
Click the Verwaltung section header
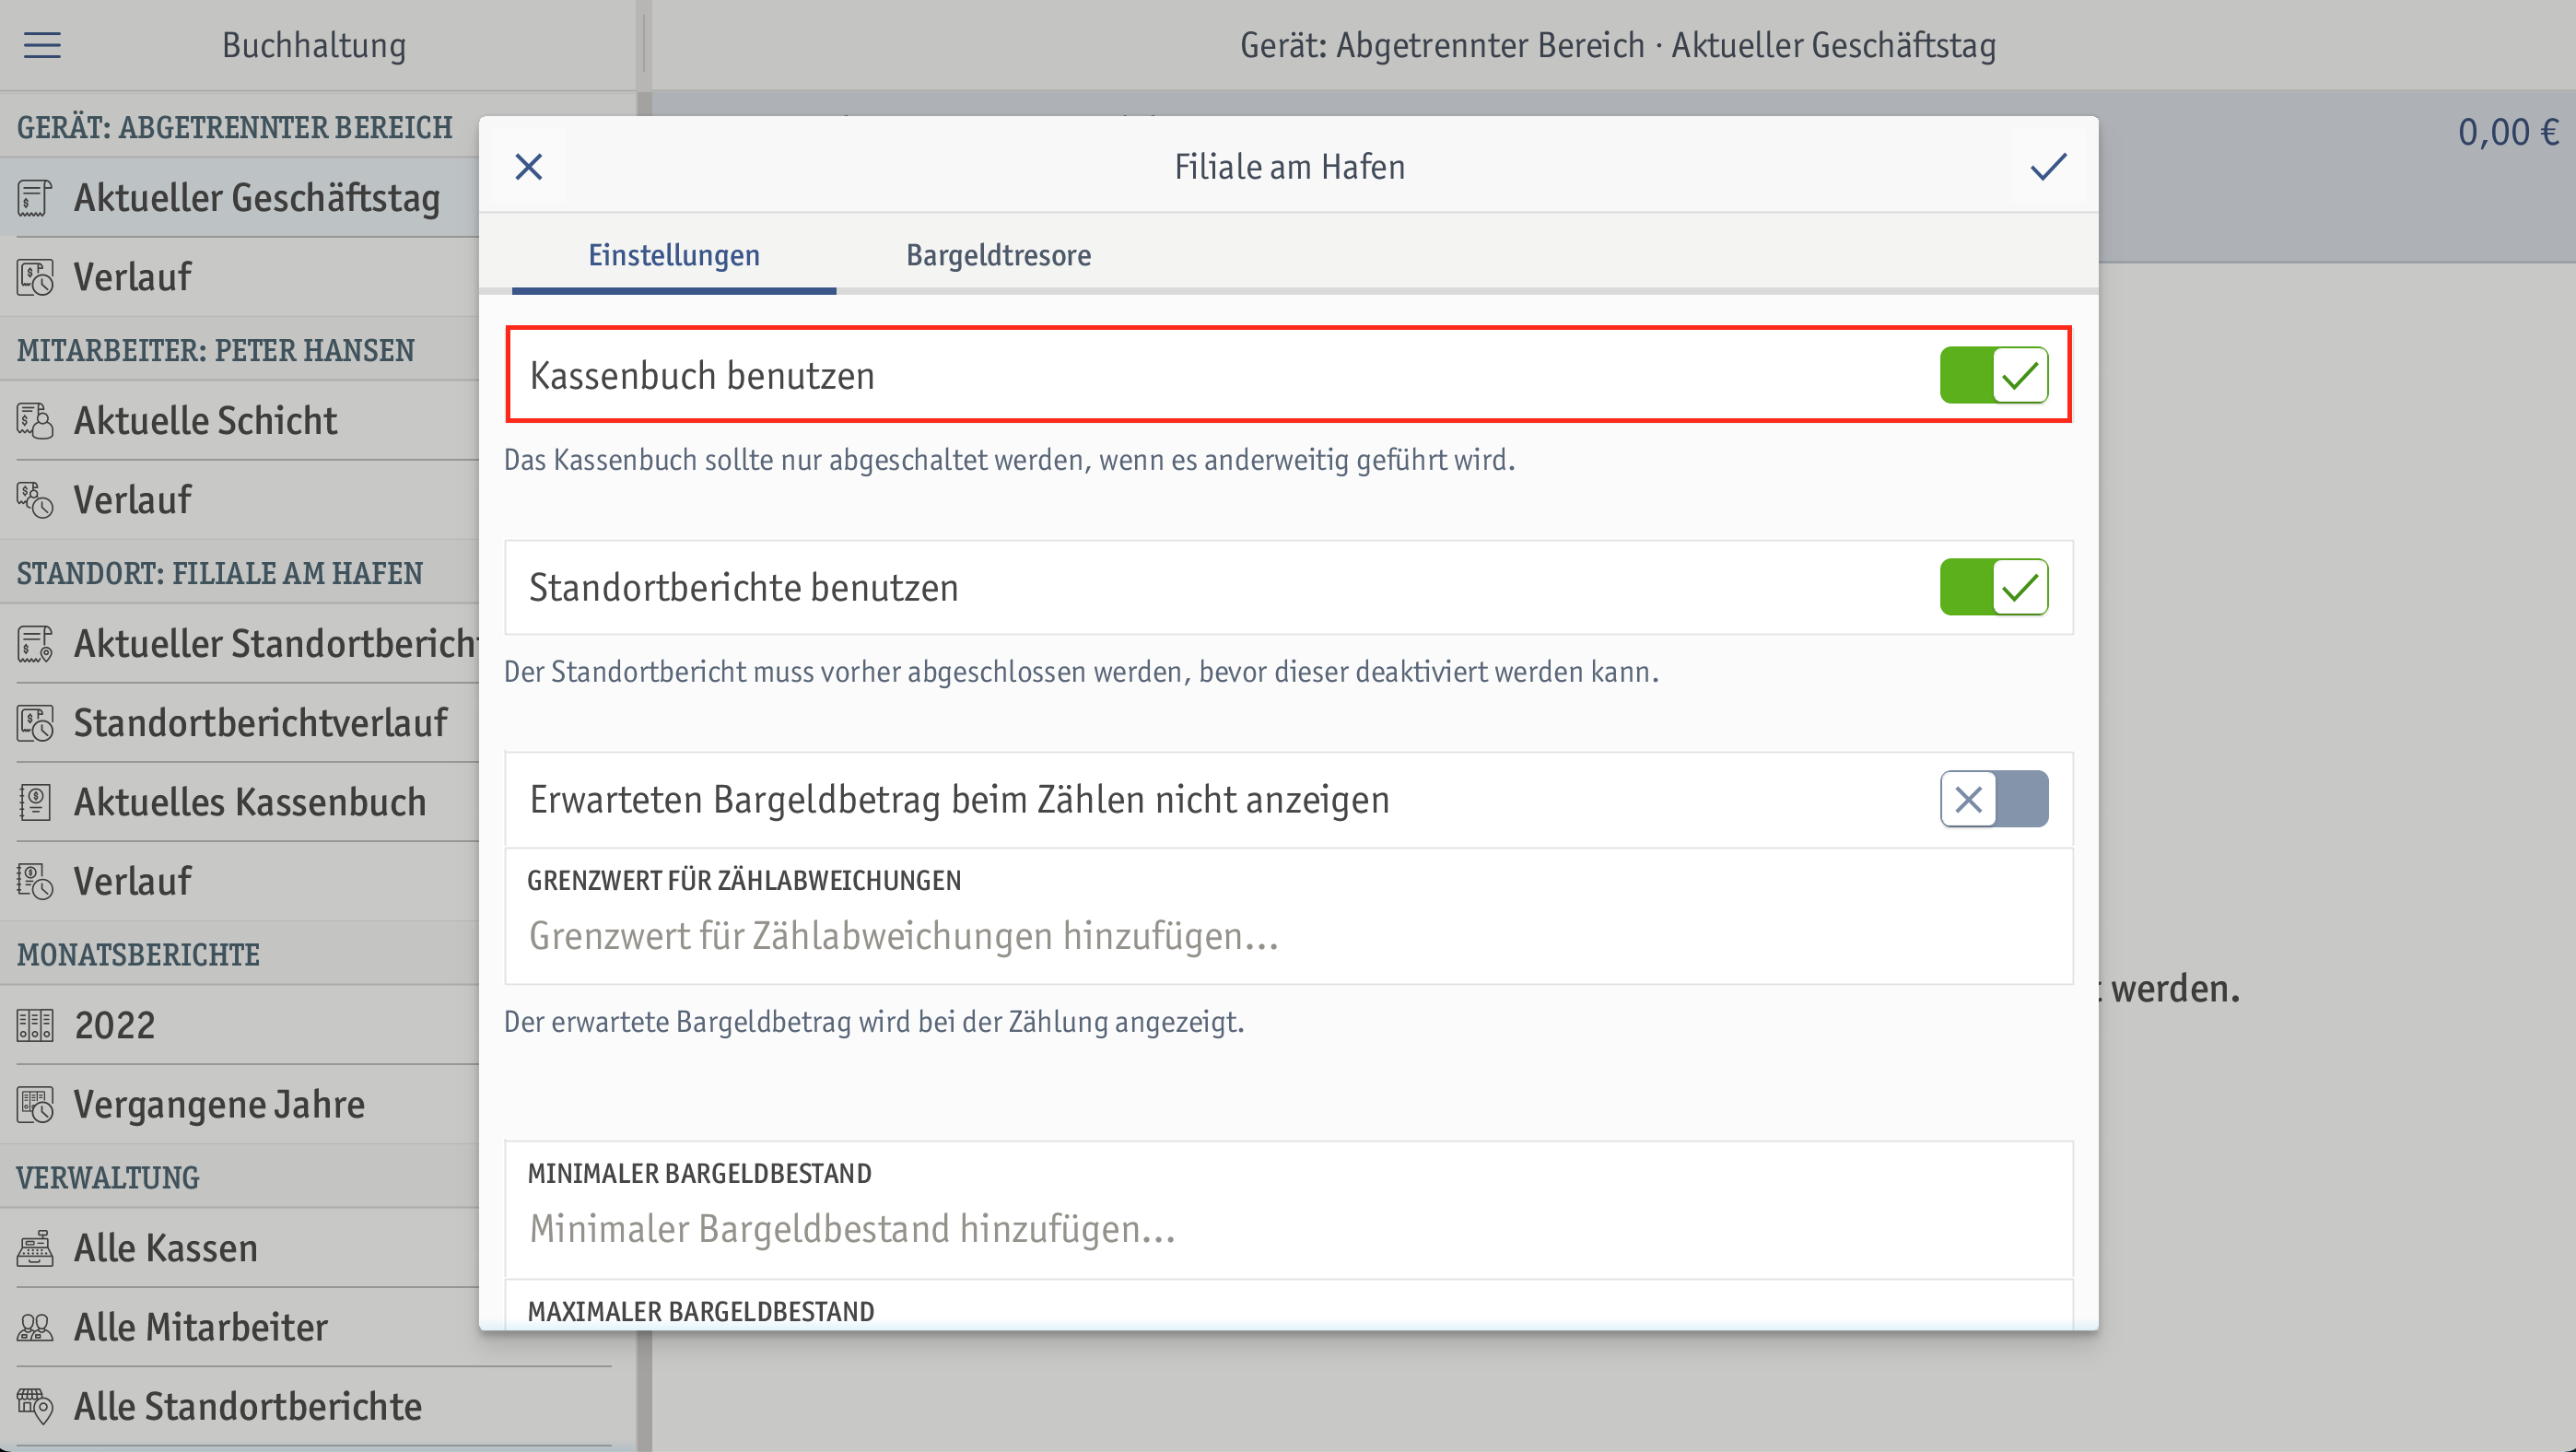(107, 1177)
